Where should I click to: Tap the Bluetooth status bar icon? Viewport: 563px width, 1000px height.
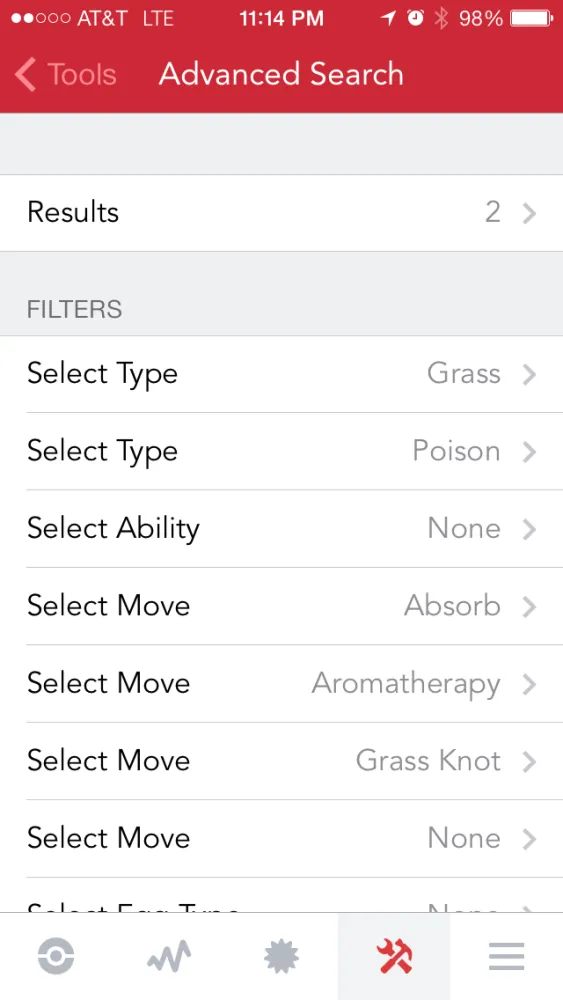coord(441,18)
